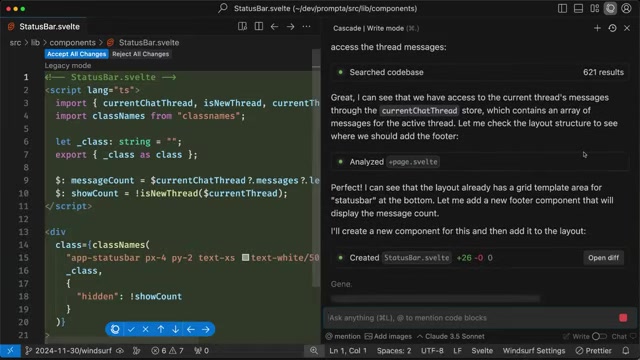Split the editor to the right
Viewport: 640px width, 360px height.
pos(259,27)
